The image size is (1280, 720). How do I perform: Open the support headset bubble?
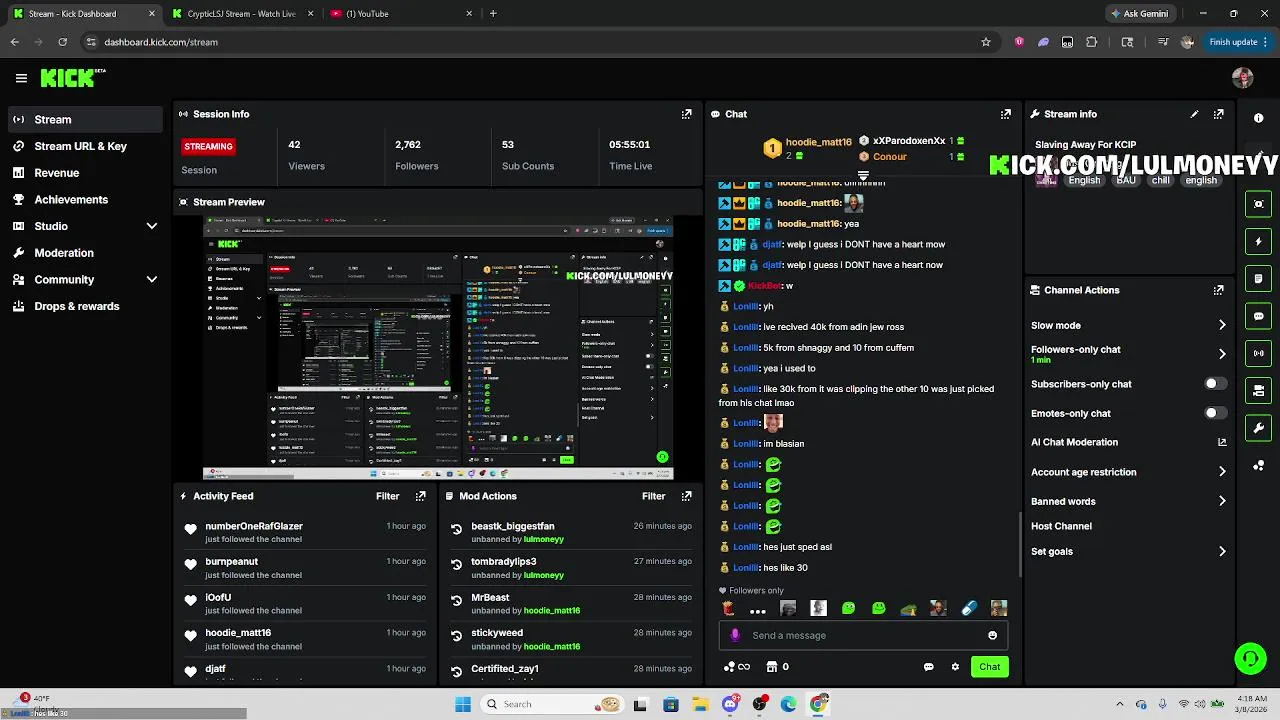click(x=1250, y=658)
